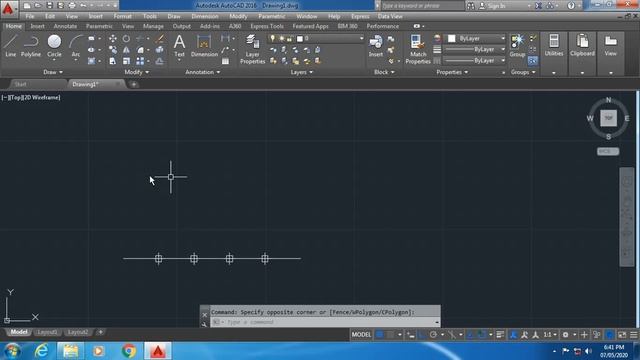This screenshot has width=640, height=360.
Task: Open the Dimension menu
Action: pos(204,16)
